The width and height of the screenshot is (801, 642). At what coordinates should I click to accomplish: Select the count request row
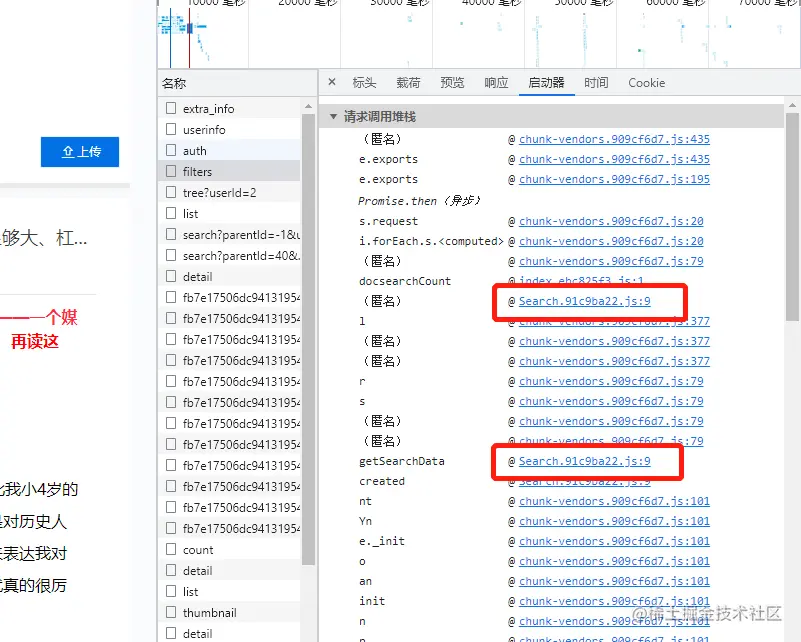tap(229, 550)
